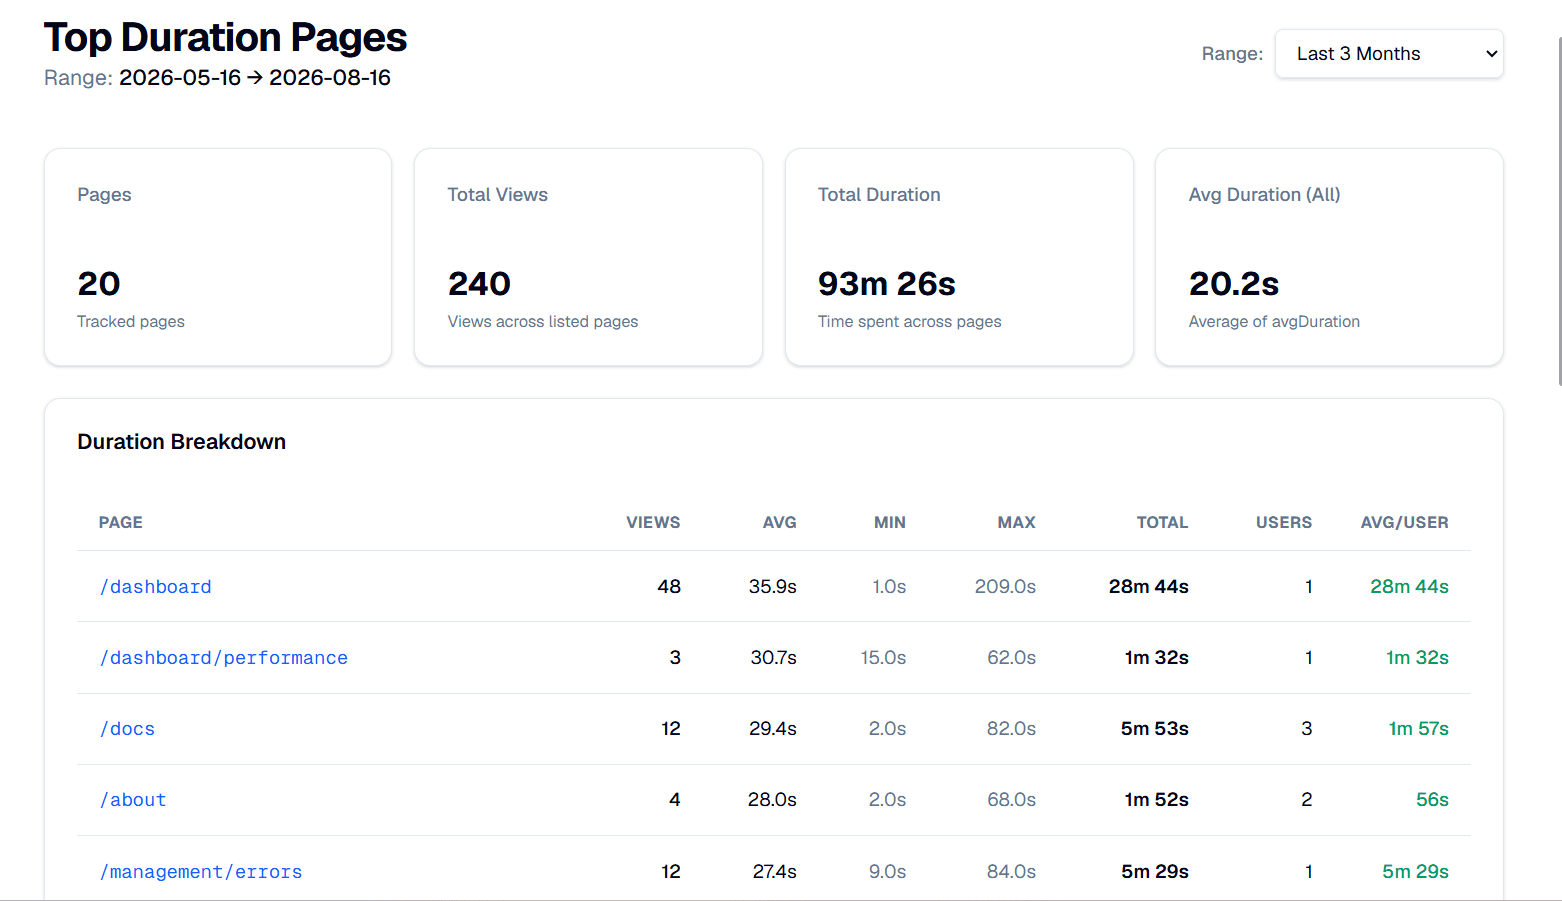Click the 35.9s average cell for /dashboard

(x=773, y=587)
